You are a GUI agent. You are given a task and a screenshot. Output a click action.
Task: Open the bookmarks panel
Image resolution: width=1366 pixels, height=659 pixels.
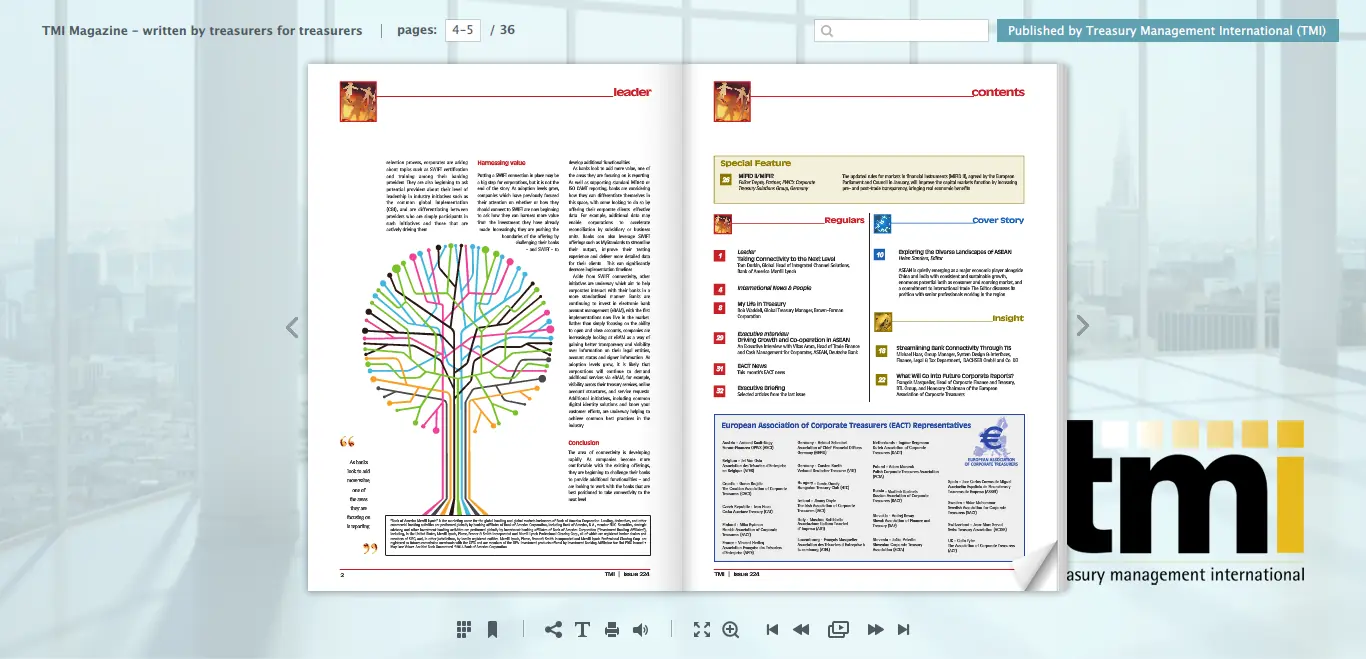493,629
